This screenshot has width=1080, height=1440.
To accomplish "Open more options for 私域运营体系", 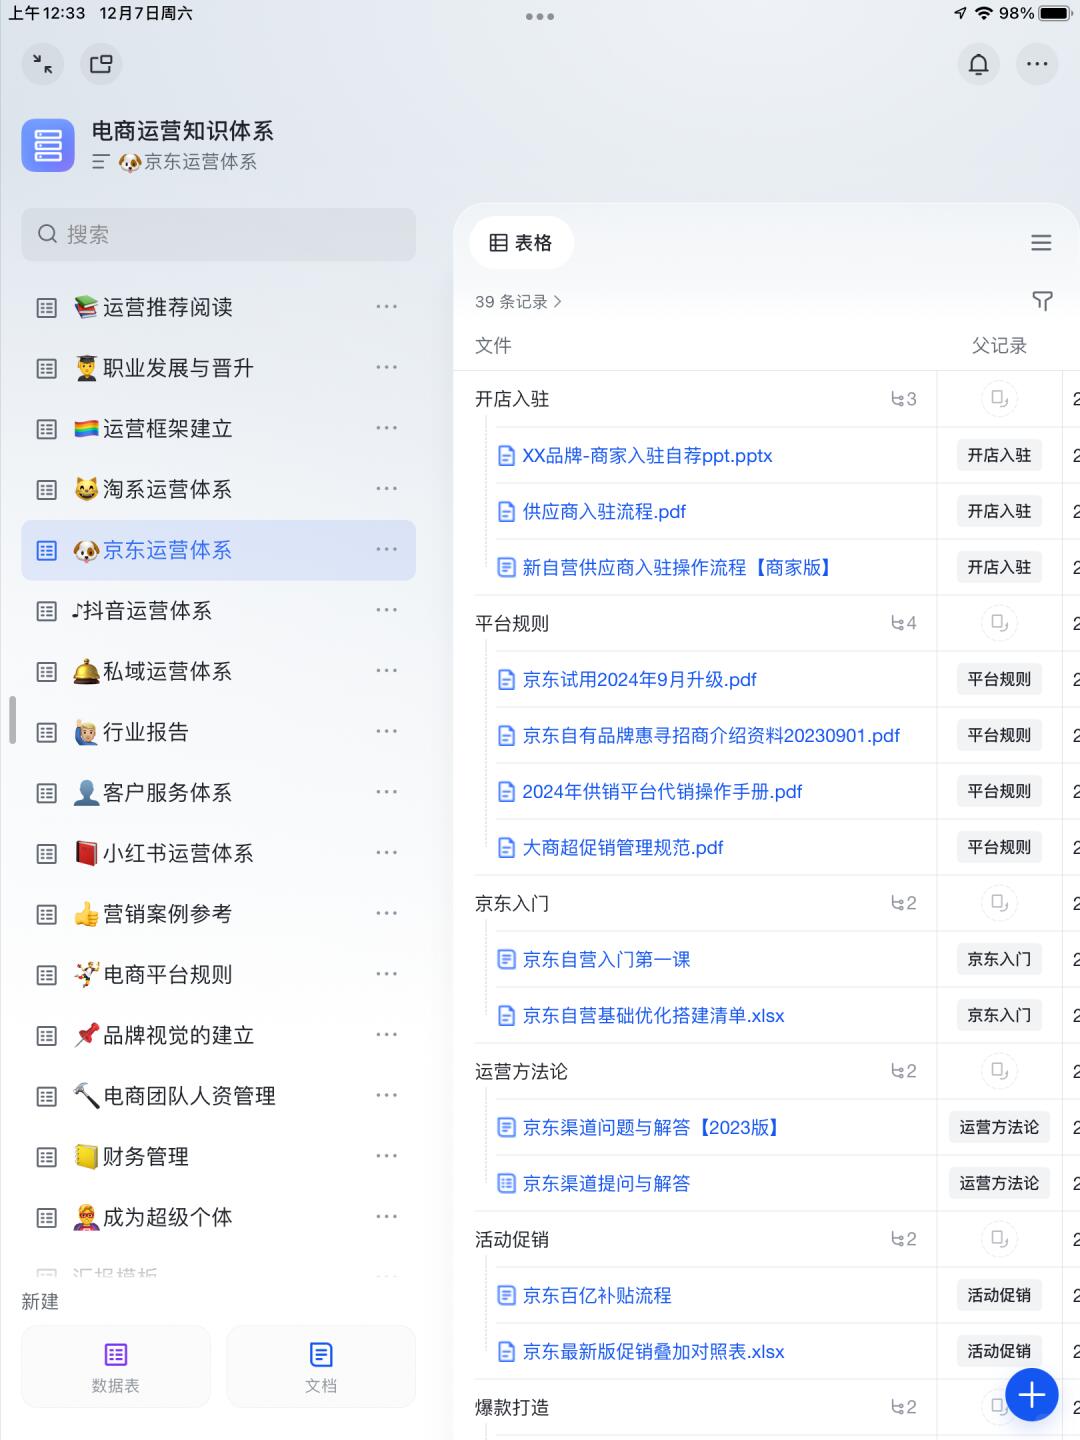I will point(387,671).
